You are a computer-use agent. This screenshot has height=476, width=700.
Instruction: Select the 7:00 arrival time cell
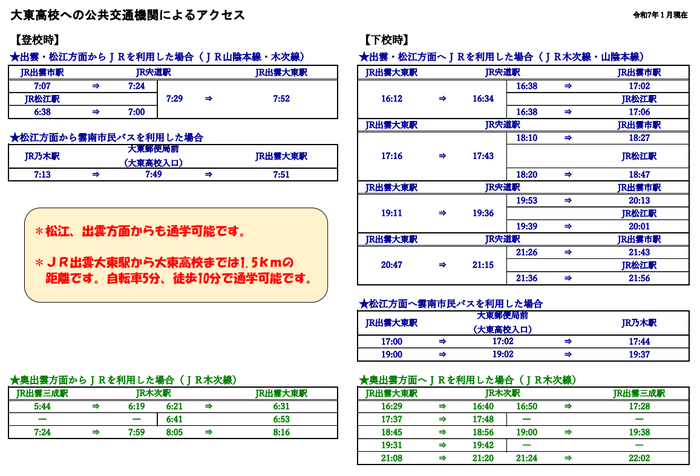pos(136,112)
